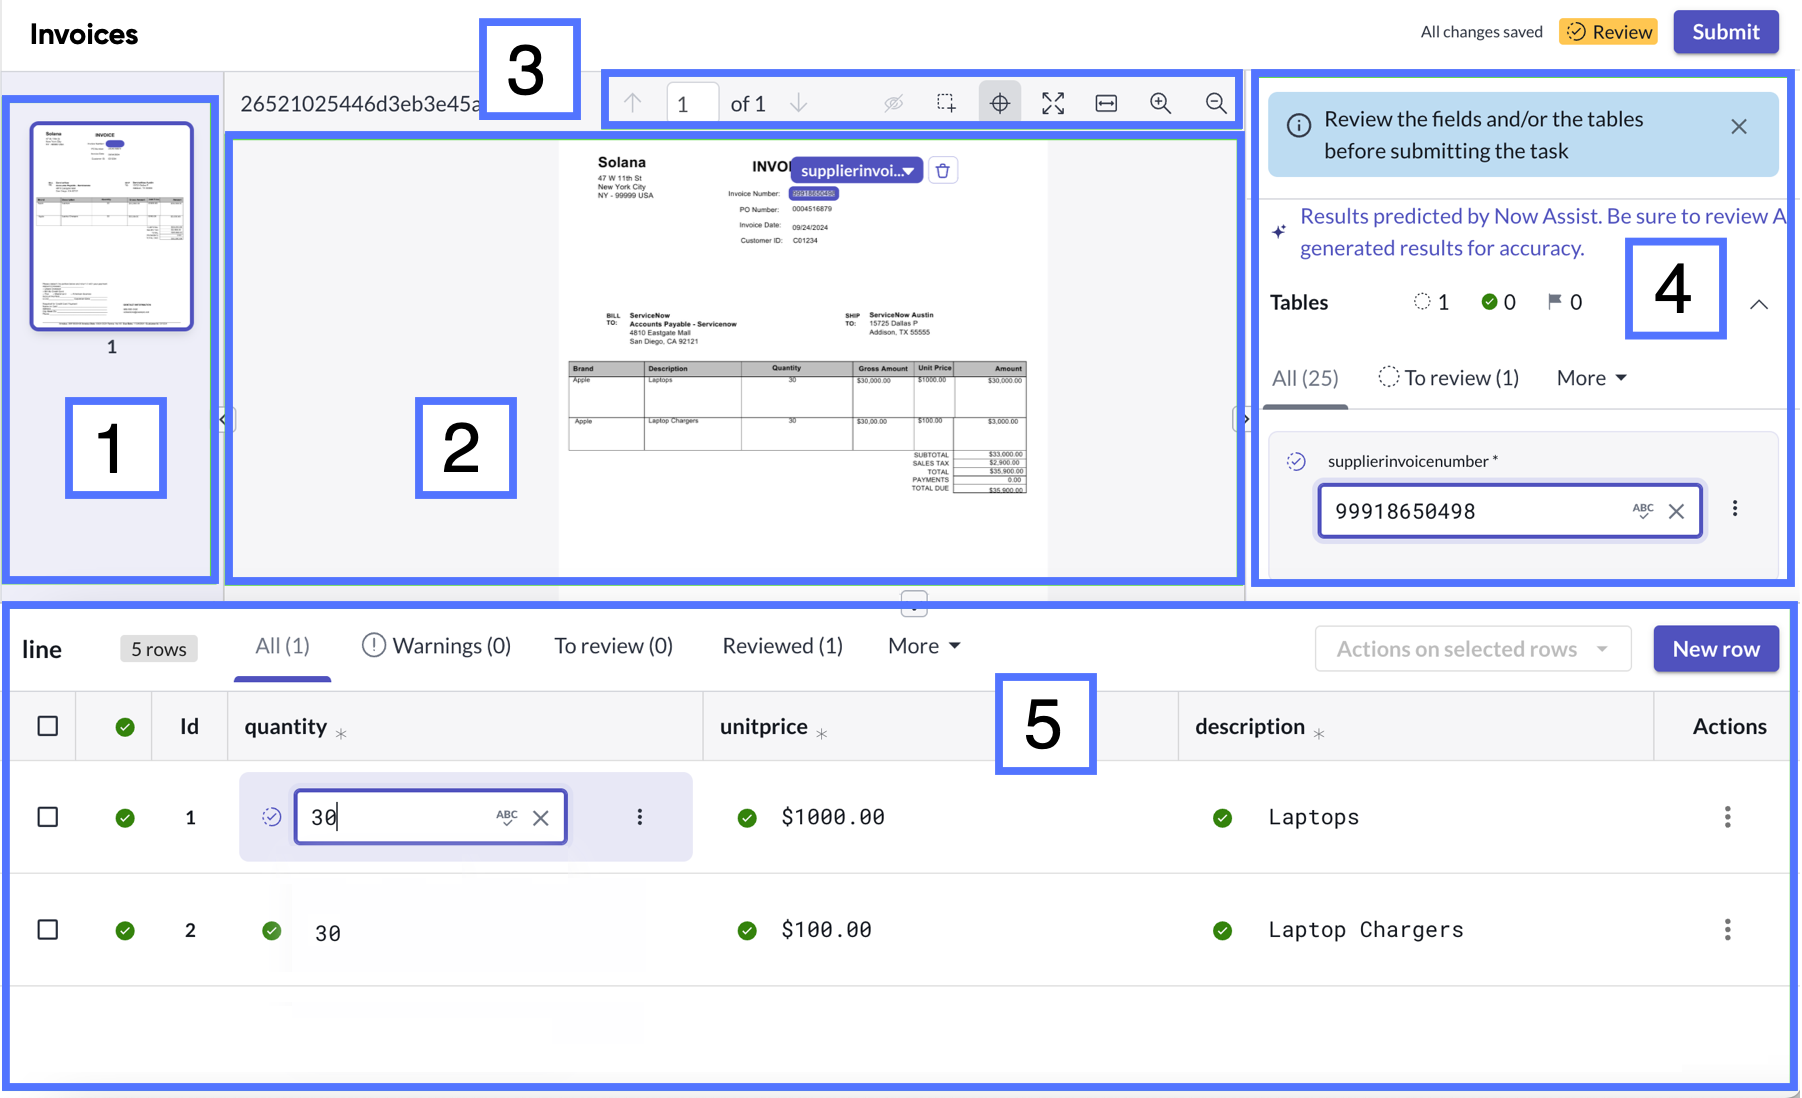Check the select all rows checkbox

point(48,726)
